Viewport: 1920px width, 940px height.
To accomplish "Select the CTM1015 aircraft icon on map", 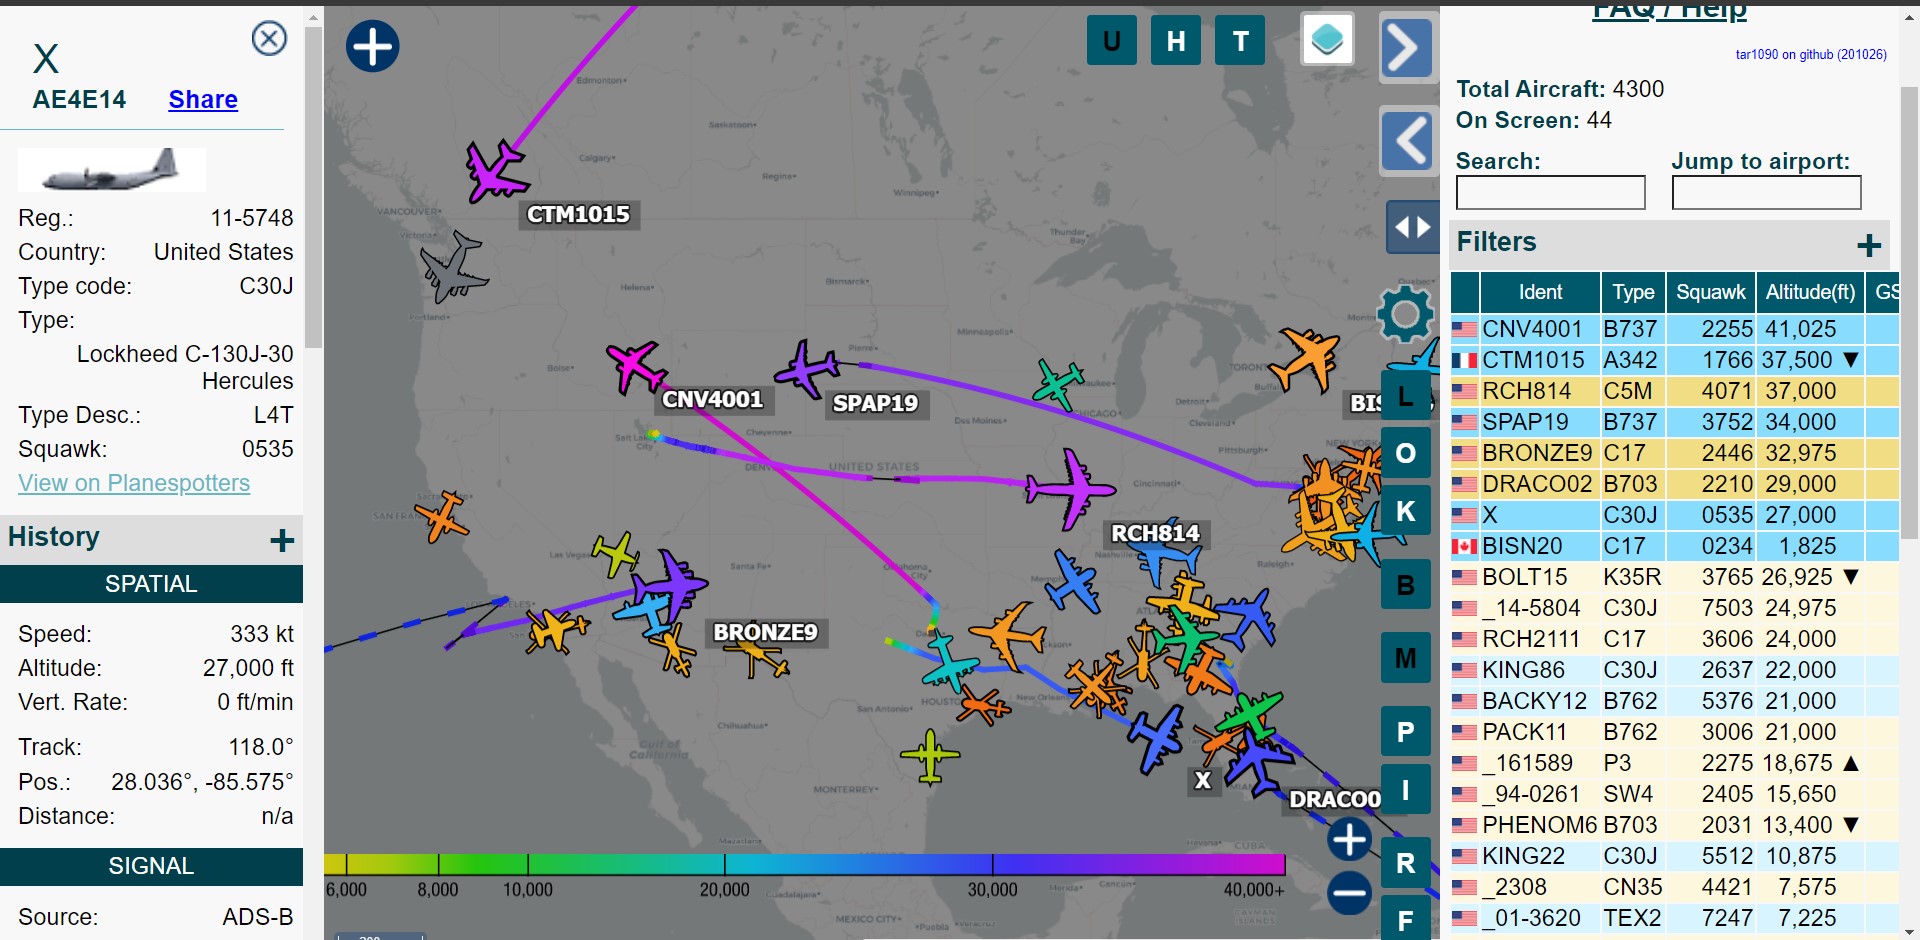I will pyautogui.click(x=495, y=171).
